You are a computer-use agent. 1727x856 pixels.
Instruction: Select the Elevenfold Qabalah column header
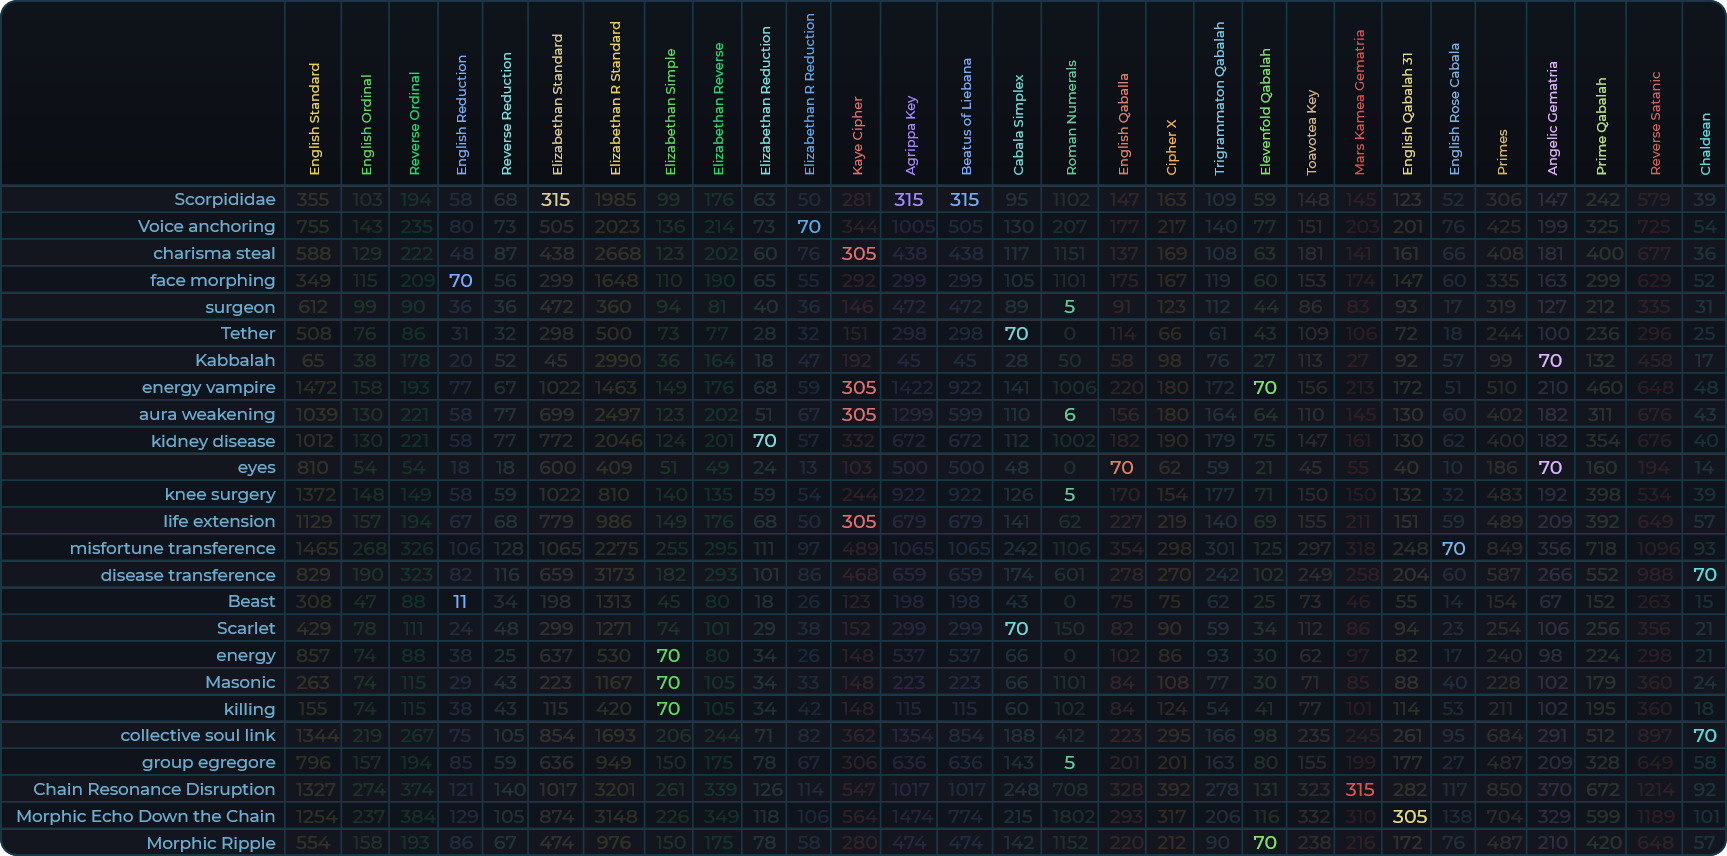1265,112
